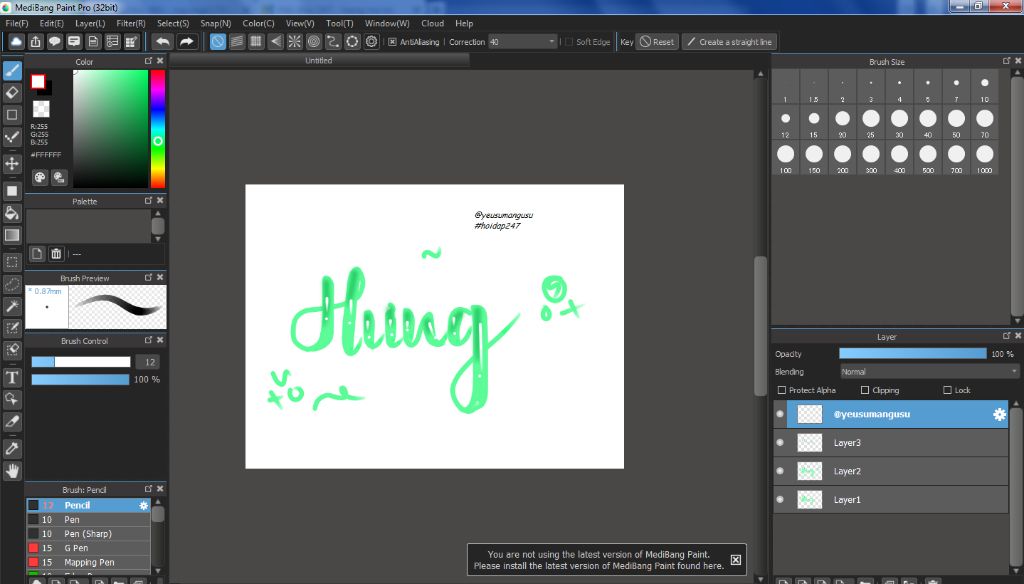
Task: Select the Gradient tool
Action: click(12, 235)
